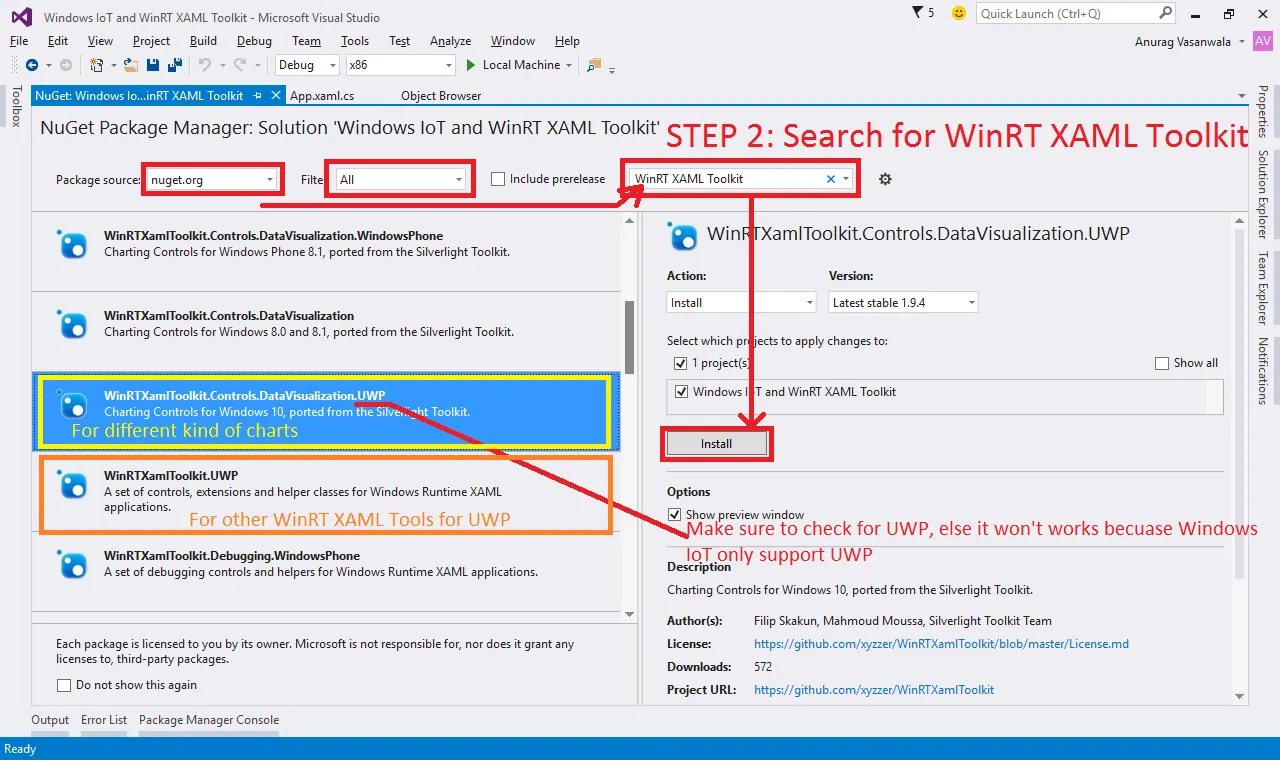This screenshot has height=760, width=1280.
Task: Switch to the App.xaml.cs tab
Action: (322, 96)
